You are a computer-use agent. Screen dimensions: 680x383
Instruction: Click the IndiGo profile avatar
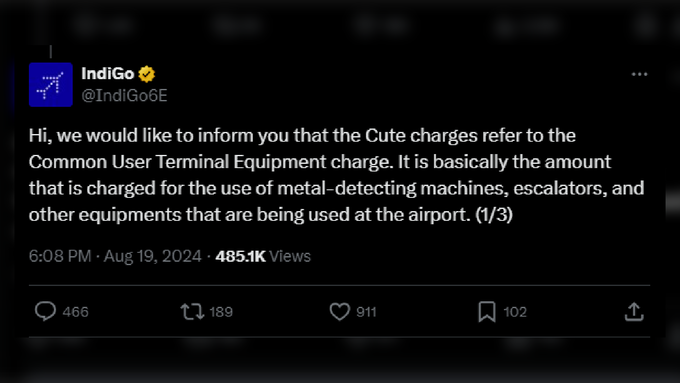(51, 85)
